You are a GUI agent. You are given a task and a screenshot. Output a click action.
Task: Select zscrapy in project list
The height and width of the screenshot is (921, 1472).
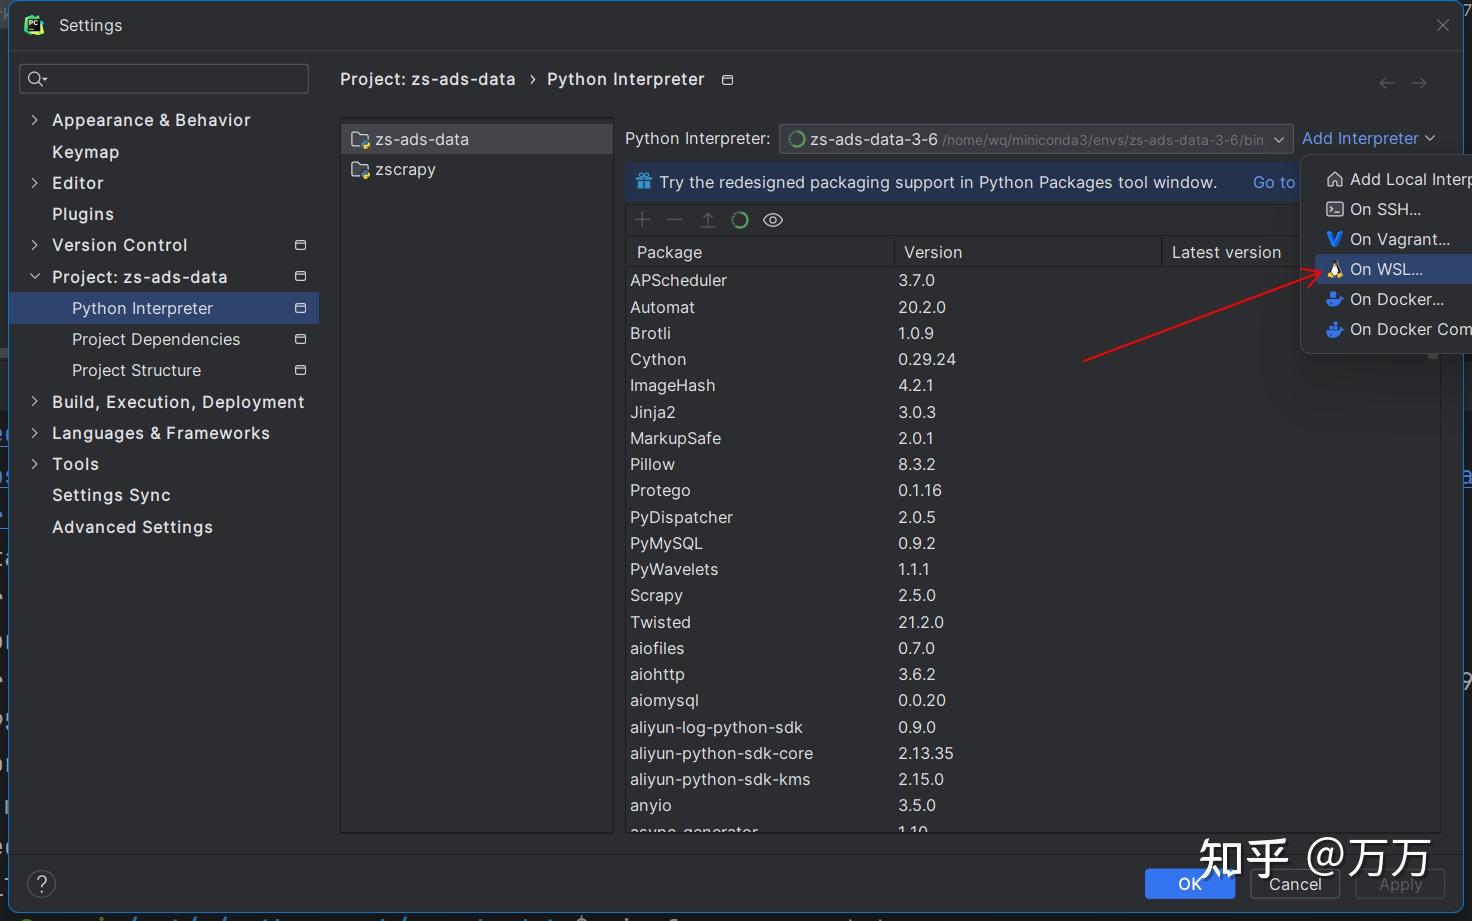pyautogui.click(x=477, y=170)
